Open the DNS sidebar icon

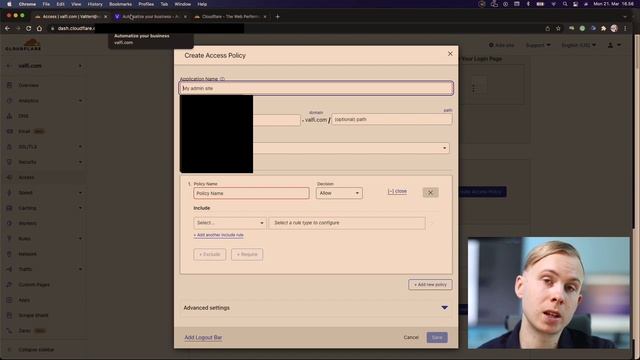[x=9, y=116]
